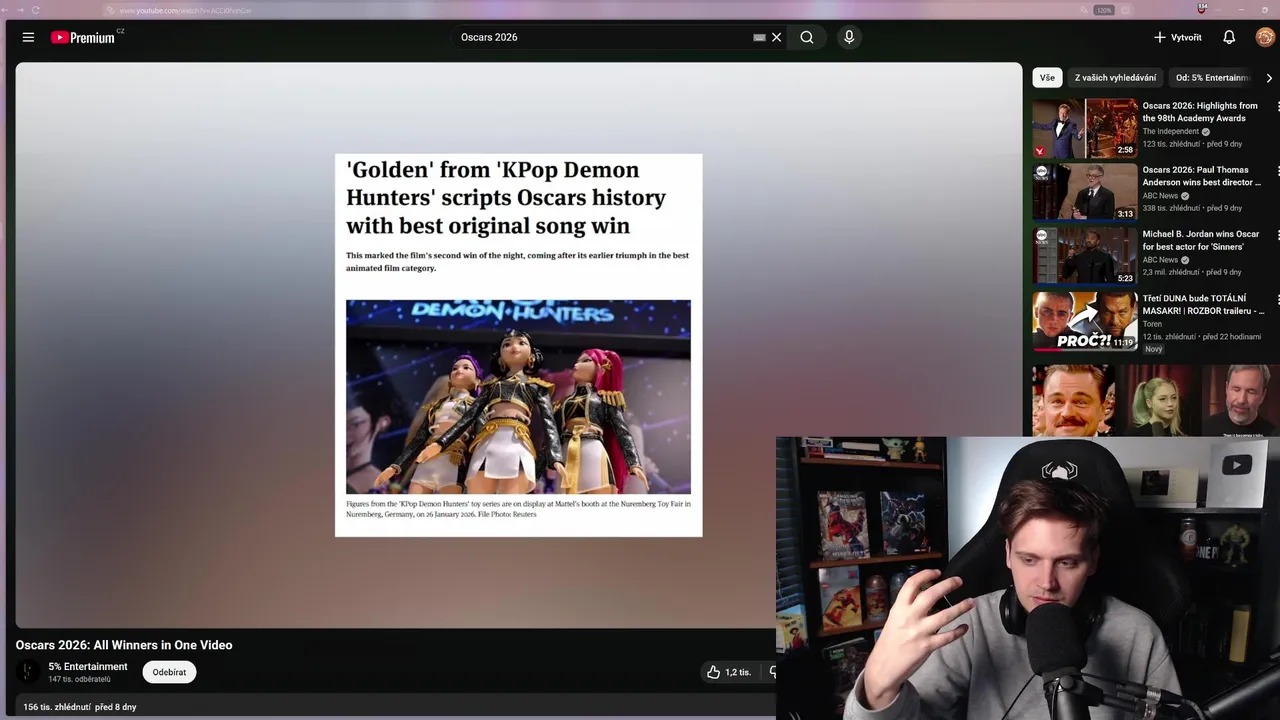Reload the page with browser refresh icon
This screenshot has width=1280, height=720.
[36, 10]
